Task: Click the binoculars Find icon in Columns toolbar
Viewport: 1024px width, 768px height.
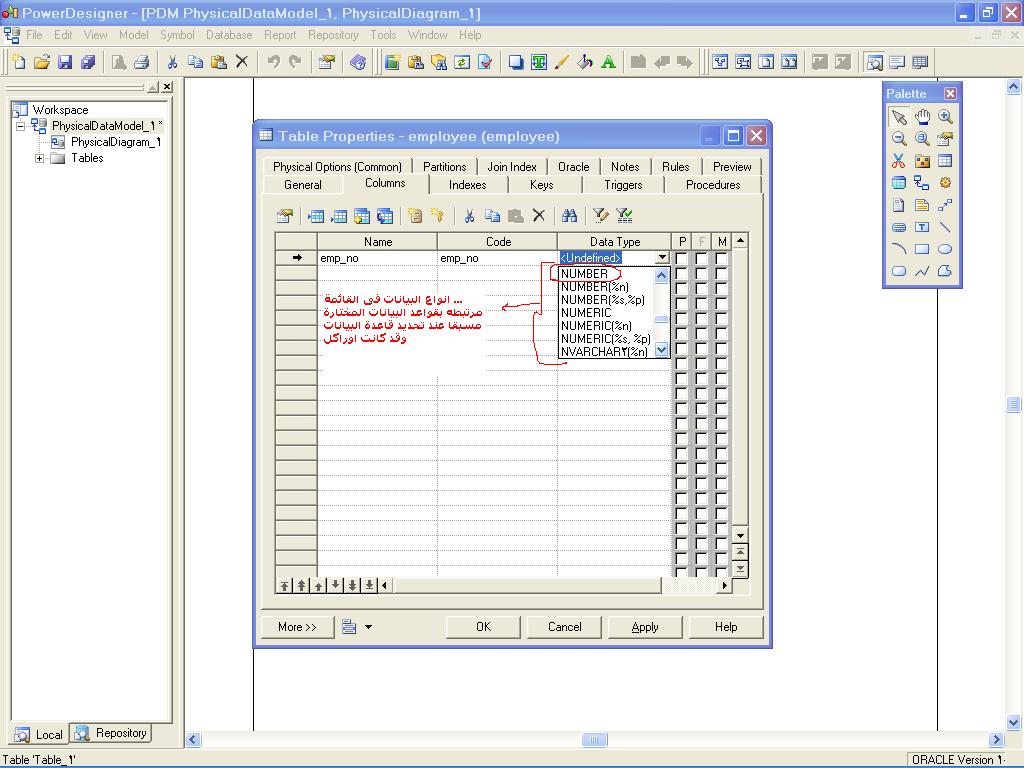Action: pyautogui.click(x=570, y=215)
